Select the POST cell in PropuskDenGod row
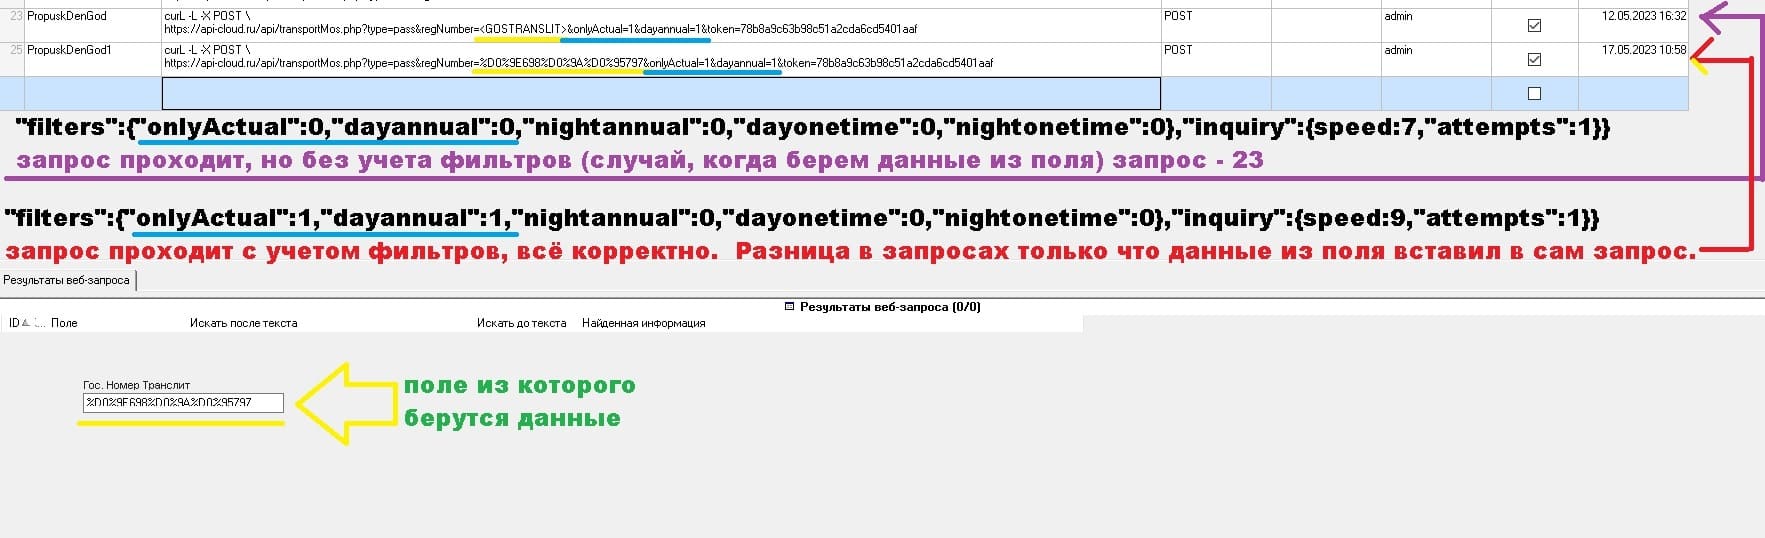1765x538 pixels. click(1216, 26)
